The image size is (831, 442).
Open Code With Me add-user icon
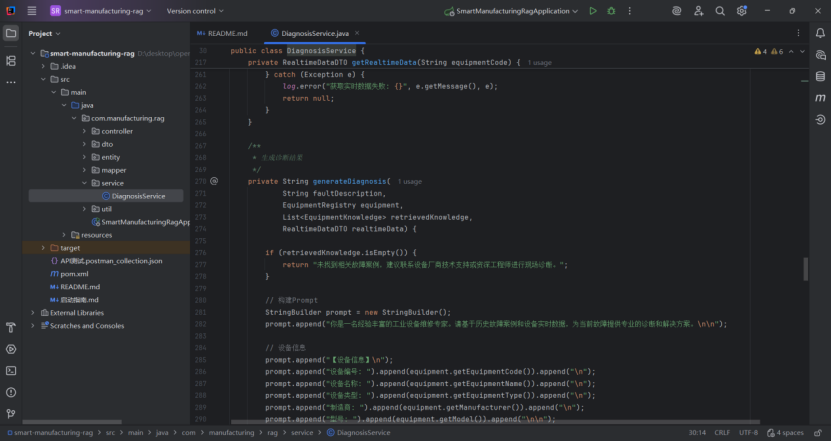pyautogui.click(x=699, y=11)
